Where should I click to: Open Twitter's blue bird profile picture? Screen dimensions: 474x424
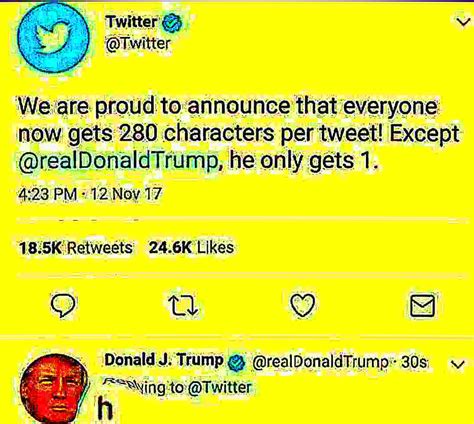pyautogui.click(x=53, y=38)
